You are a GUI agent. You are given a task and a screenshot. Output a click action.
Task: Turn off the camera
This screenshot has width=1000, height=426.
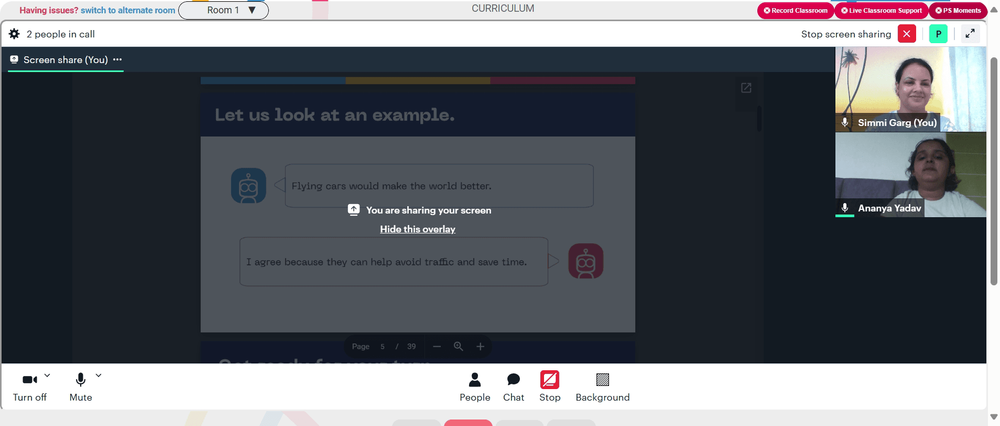pos(30,387)
